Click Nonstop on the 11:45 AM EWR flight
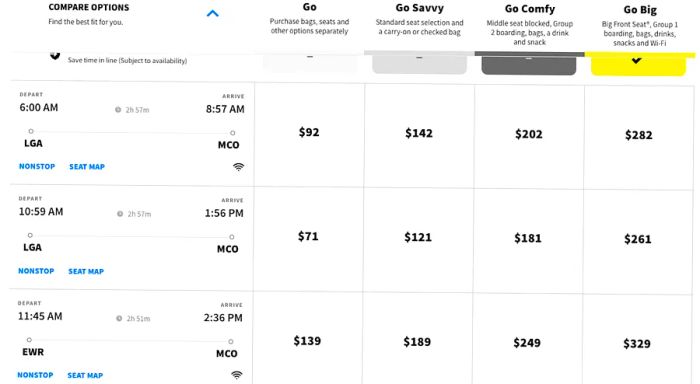Image resolution: width=700 pixels, height=384 pixels. coord(35,375)
